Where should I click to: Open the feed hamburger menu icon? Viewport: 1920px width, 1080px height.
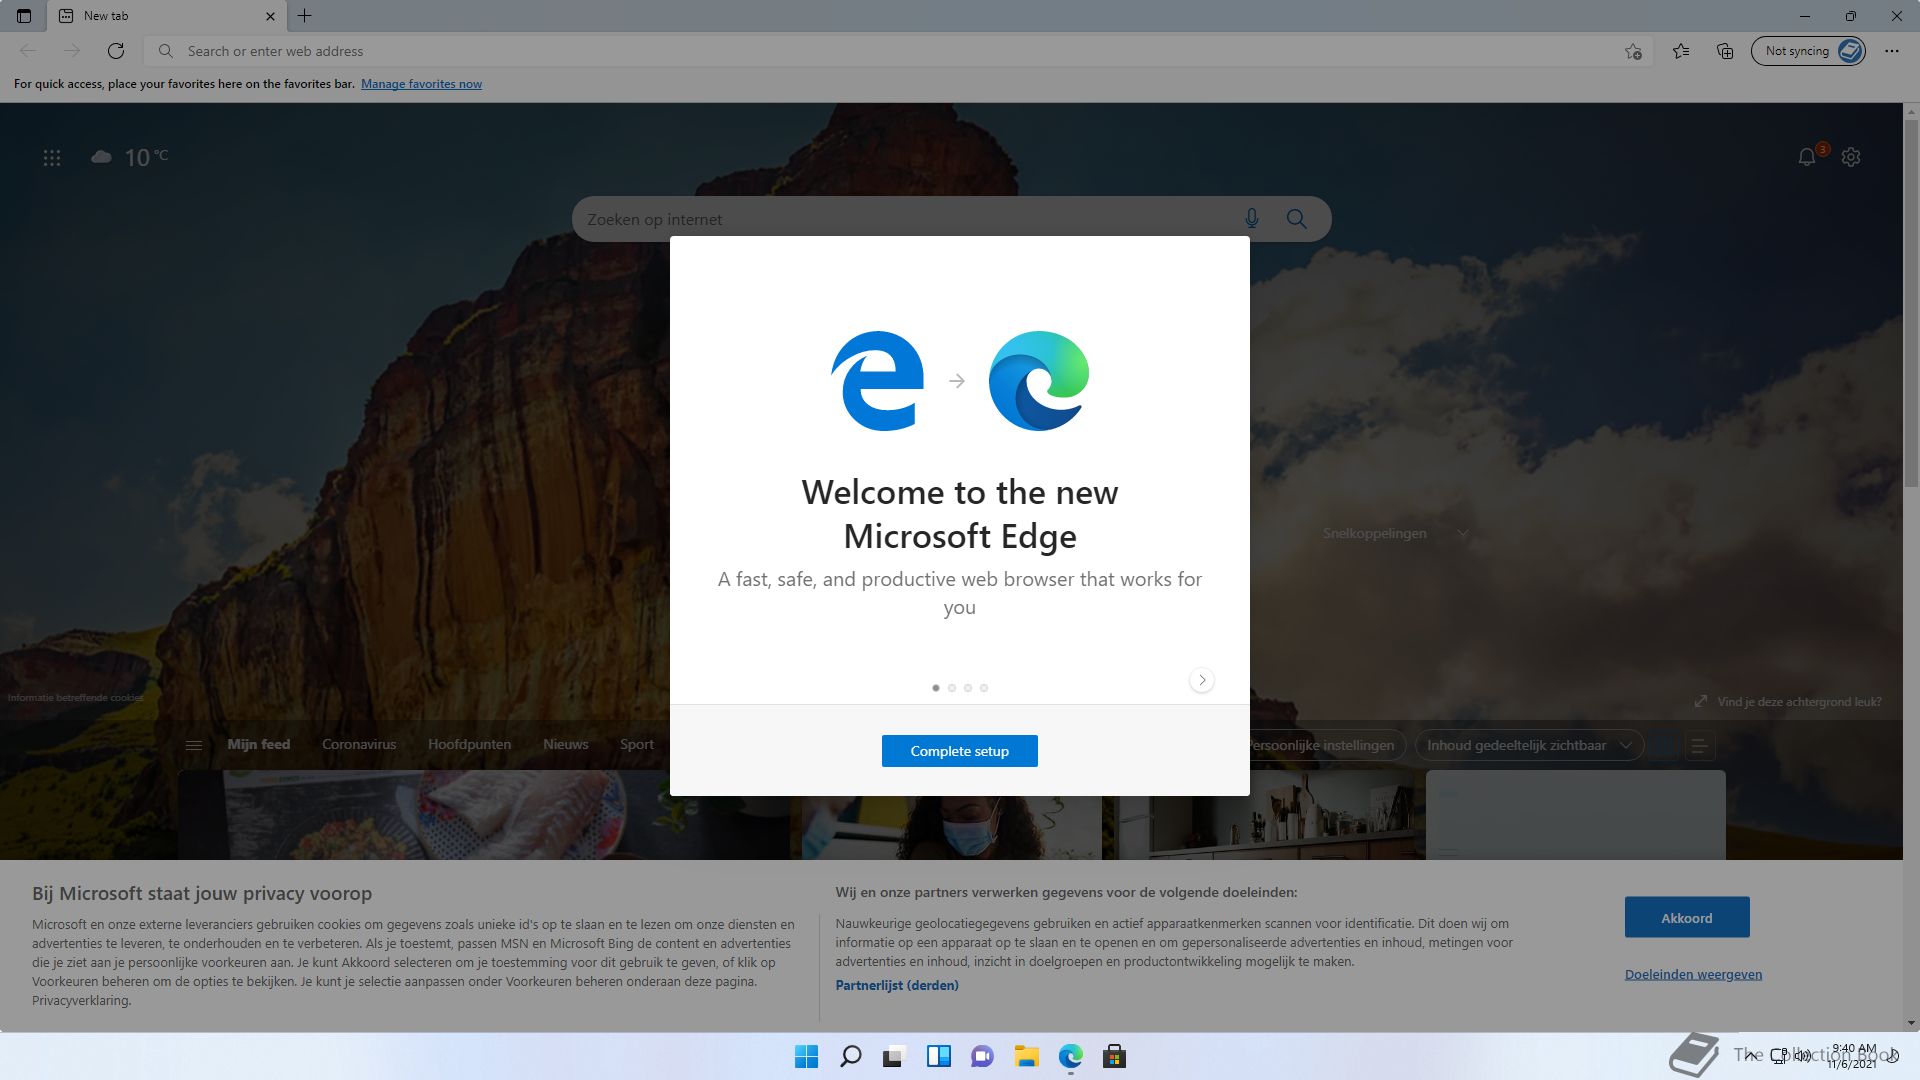pyautogui.click(x=194, y=745)
